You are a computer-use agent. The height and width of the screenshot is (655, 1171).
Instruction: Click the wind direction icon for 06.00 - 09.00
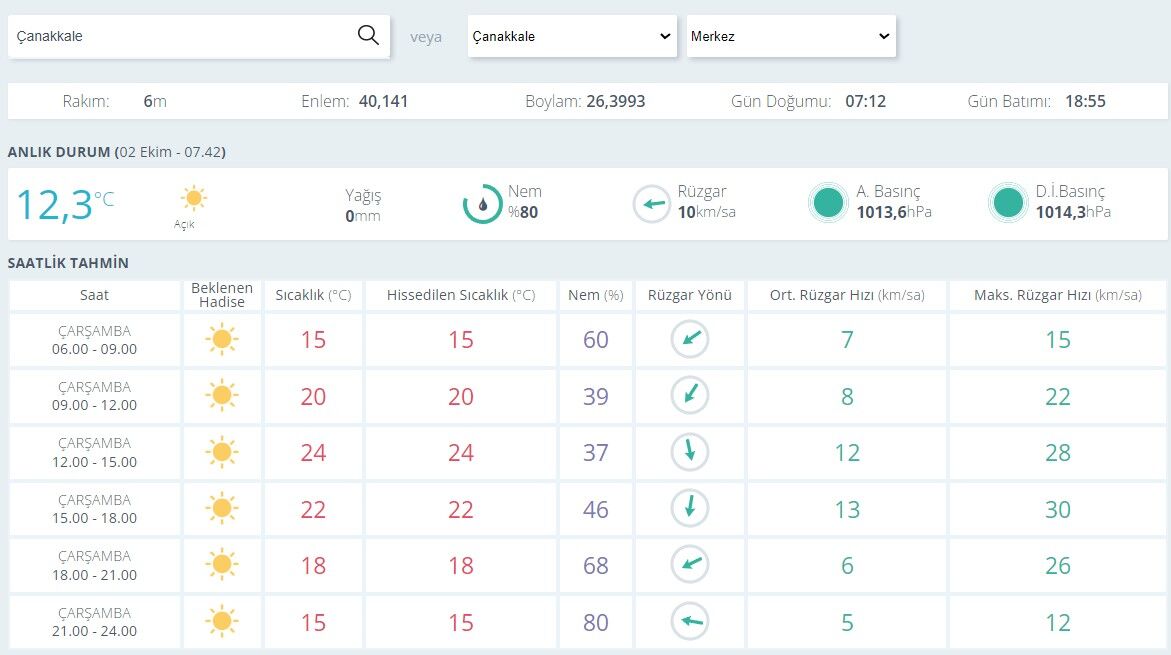pyautogui.click(x=690, y=339)
